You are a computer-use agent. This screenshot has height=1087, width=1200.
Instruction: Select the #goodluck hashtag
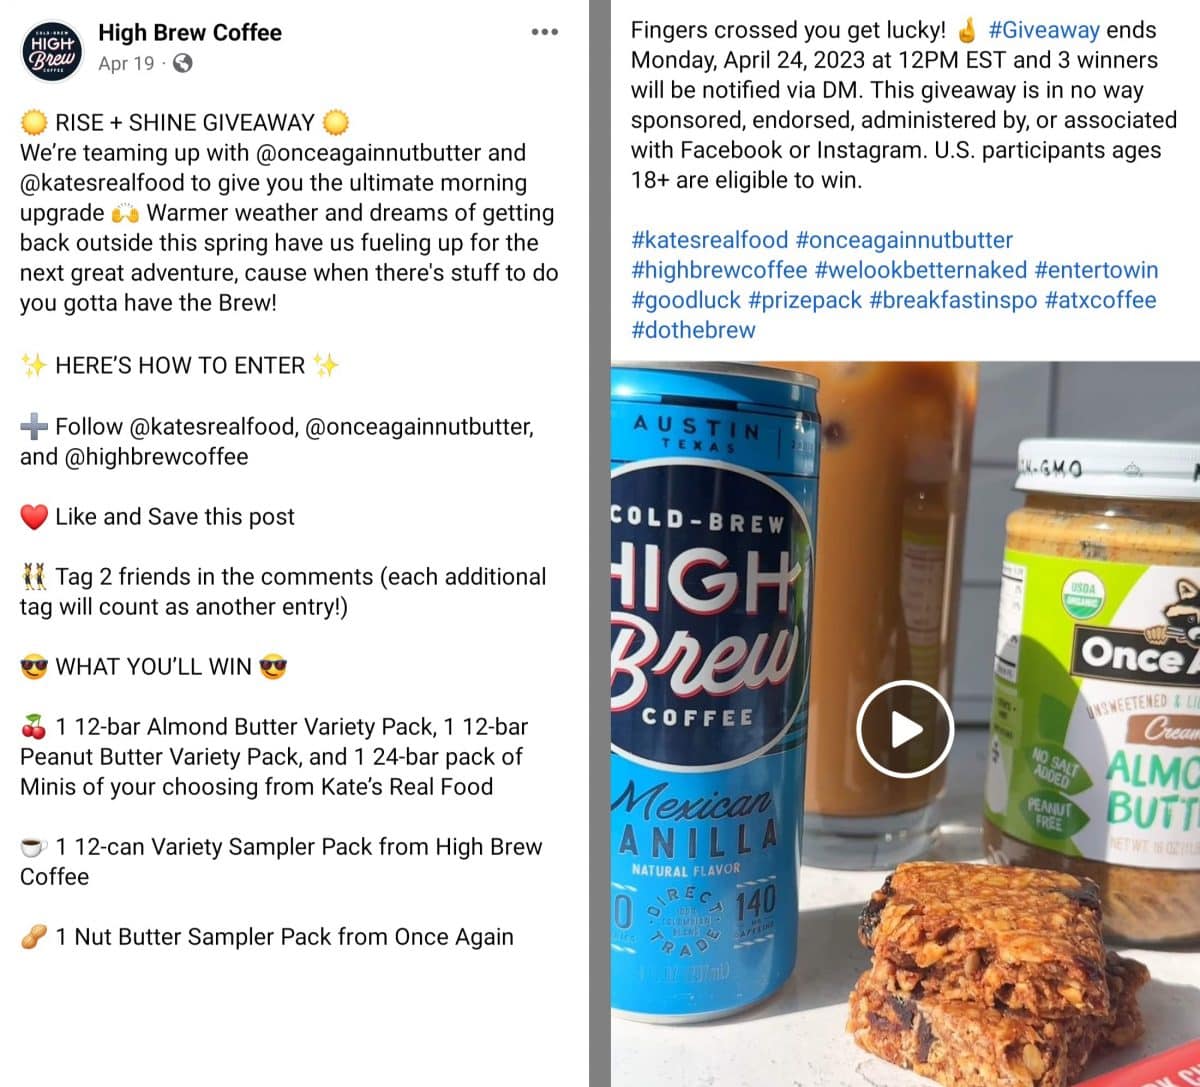[686, 300]
